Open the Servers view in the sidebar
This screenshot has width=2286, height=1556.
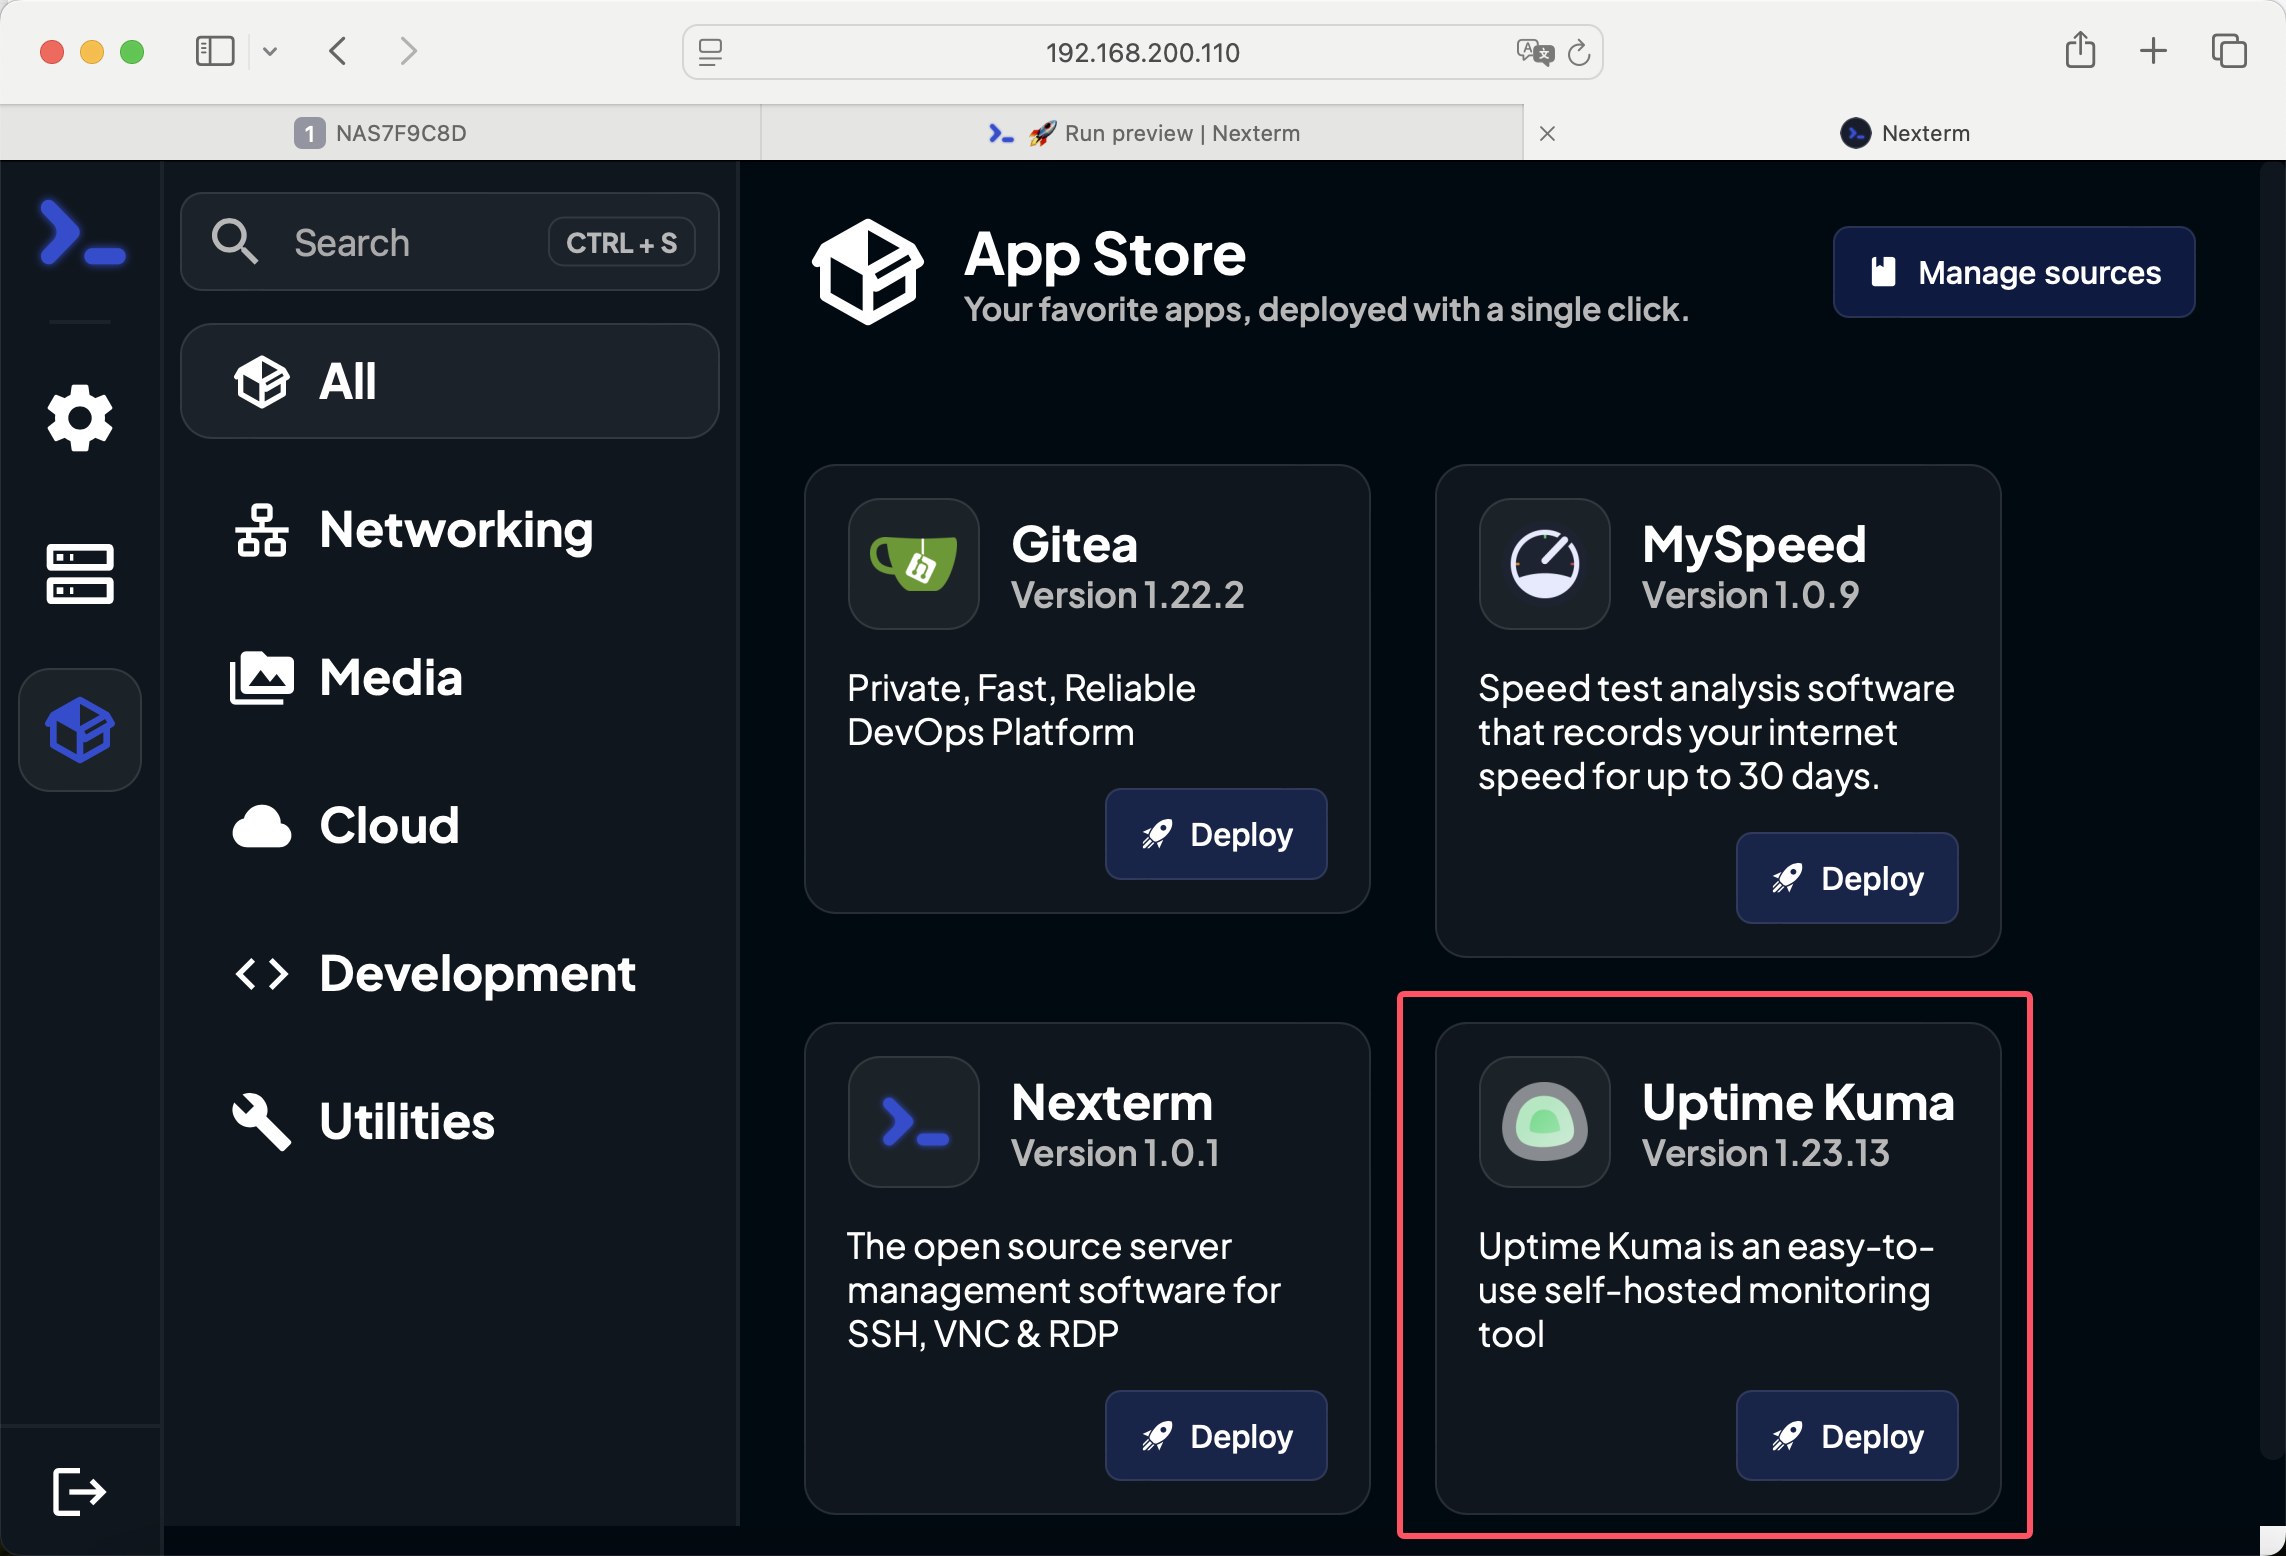[x=80, y=574]
